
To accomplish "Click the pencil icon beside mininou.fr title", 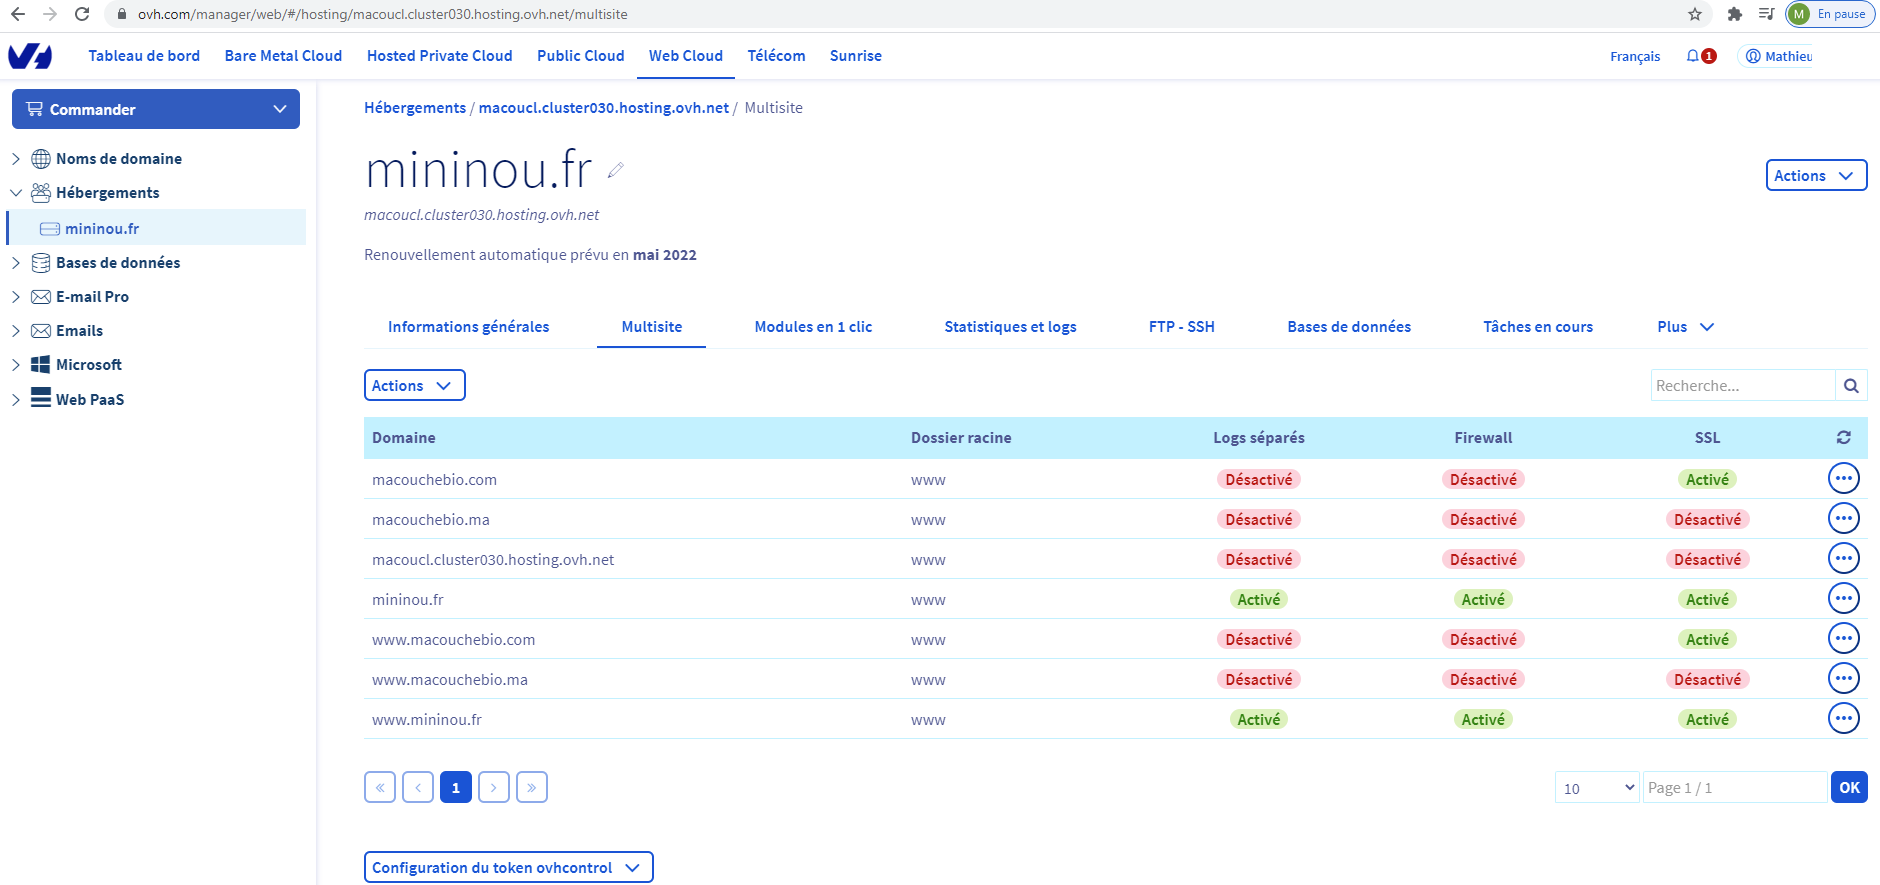I will click(616, 170).
